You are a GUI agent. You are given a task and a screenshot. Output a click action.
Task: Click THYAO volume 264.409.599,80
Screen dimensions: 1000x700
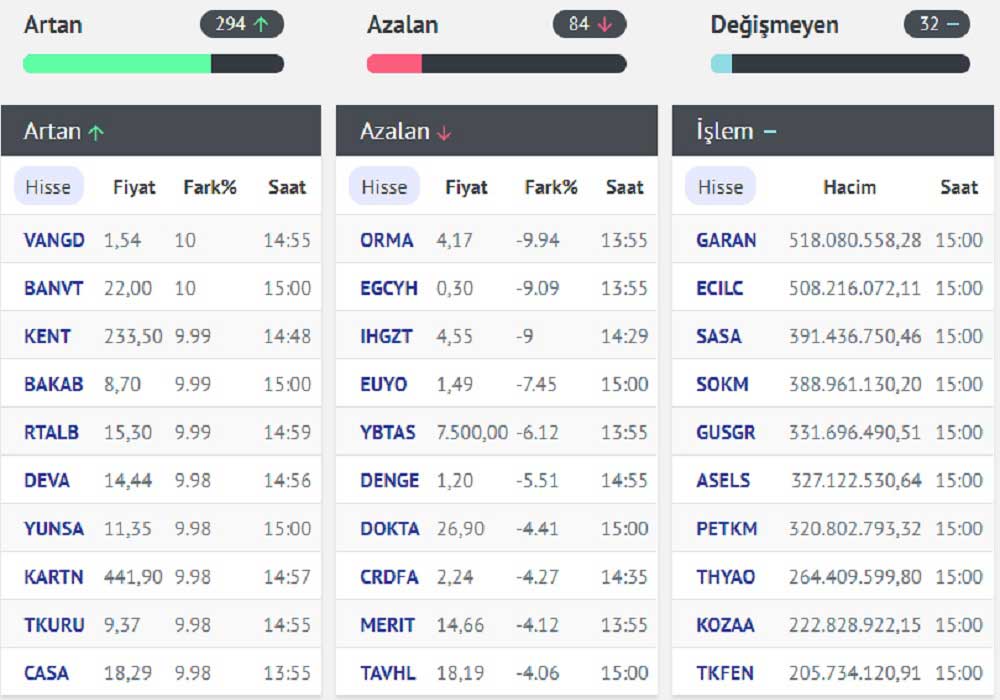click(855, 577)
